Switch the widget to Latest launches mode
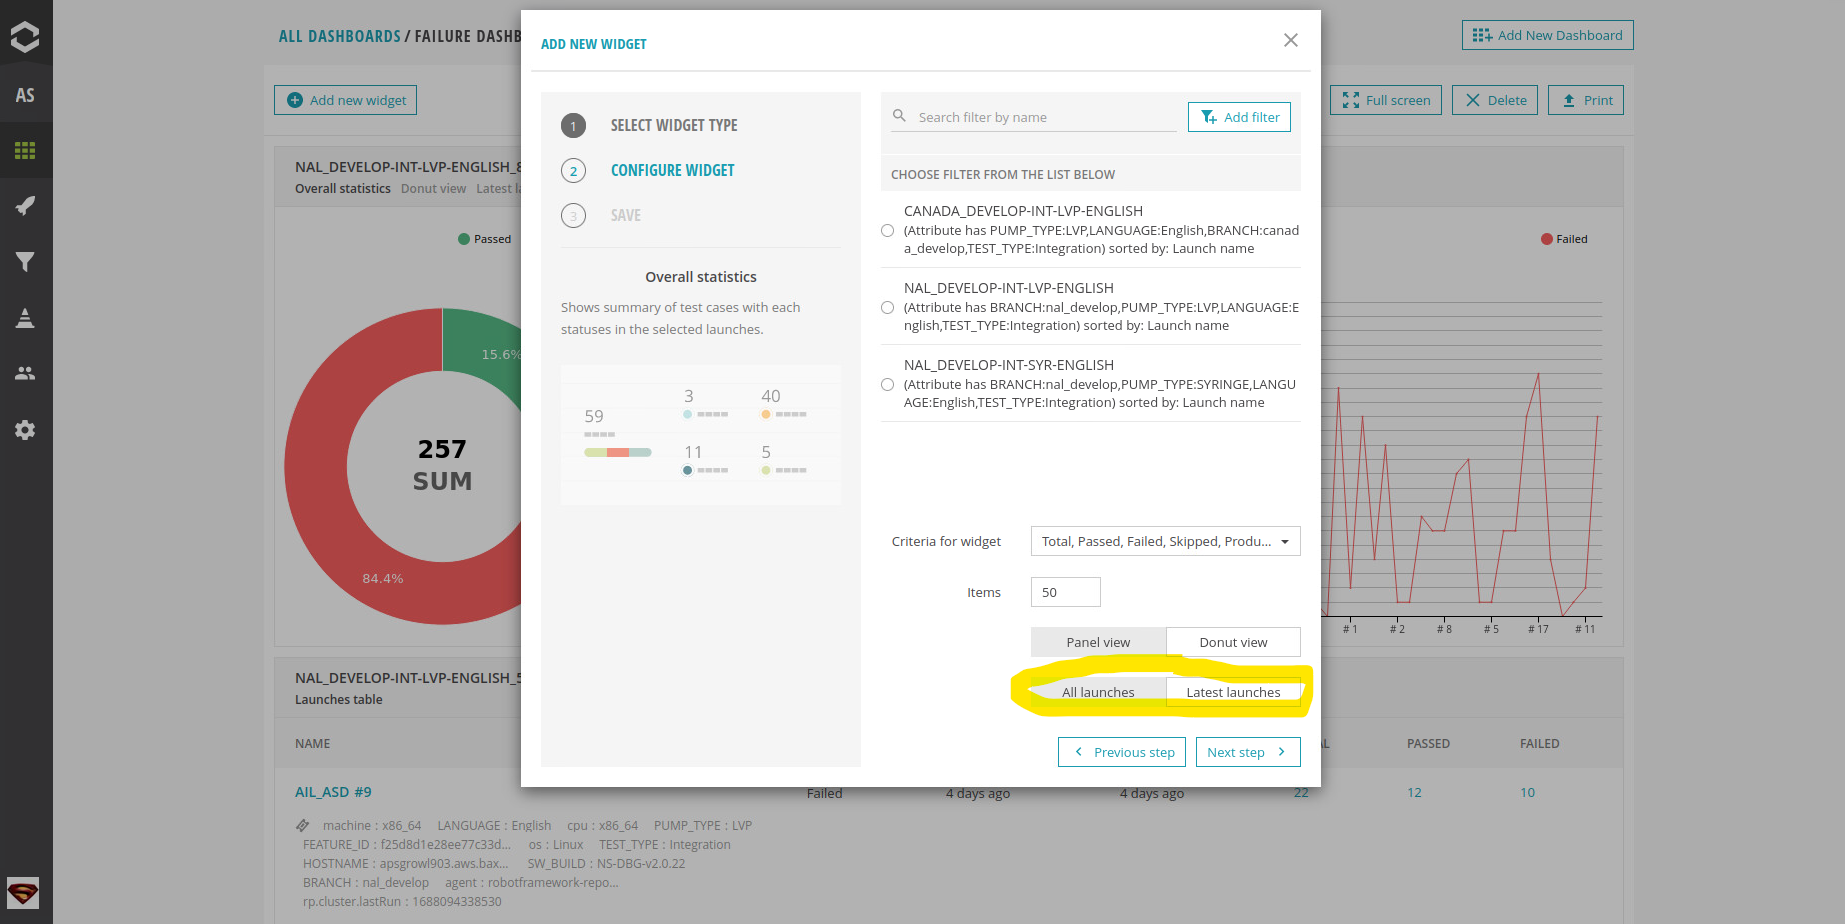The width and height of the screenshot is (1845, 924). (1233, 691)
